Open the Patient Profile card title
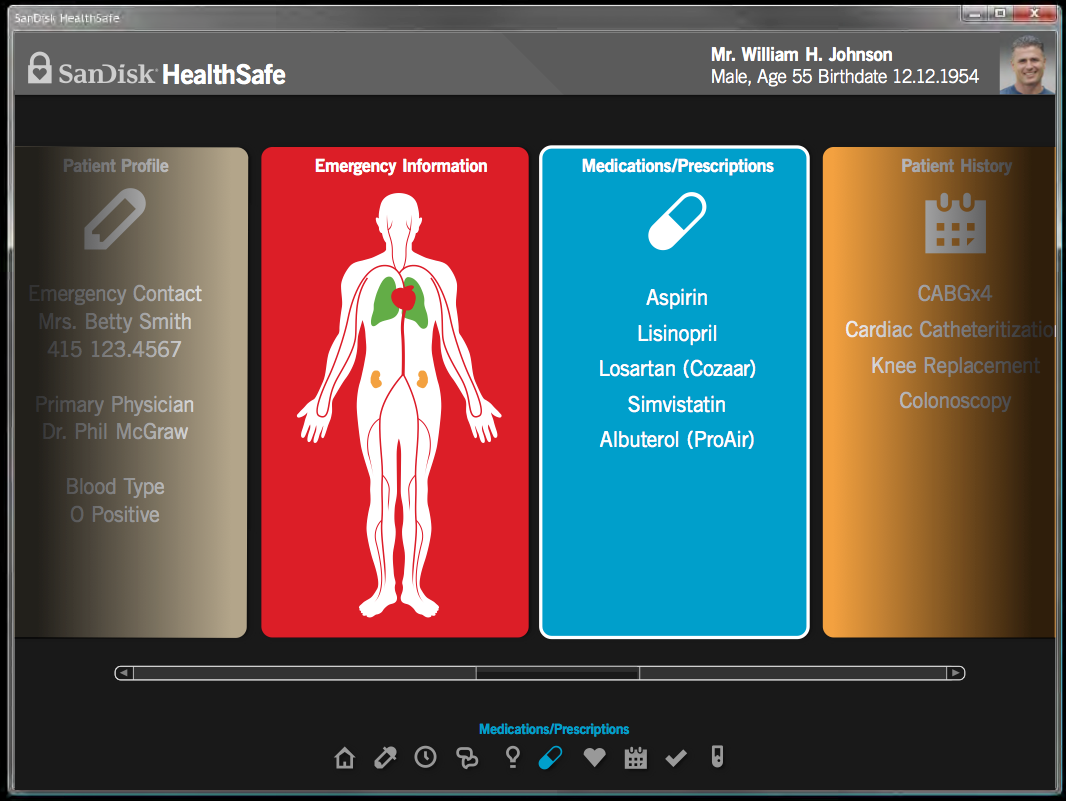The width and height of the screenshot is (1066, 801). pos(116,166)
